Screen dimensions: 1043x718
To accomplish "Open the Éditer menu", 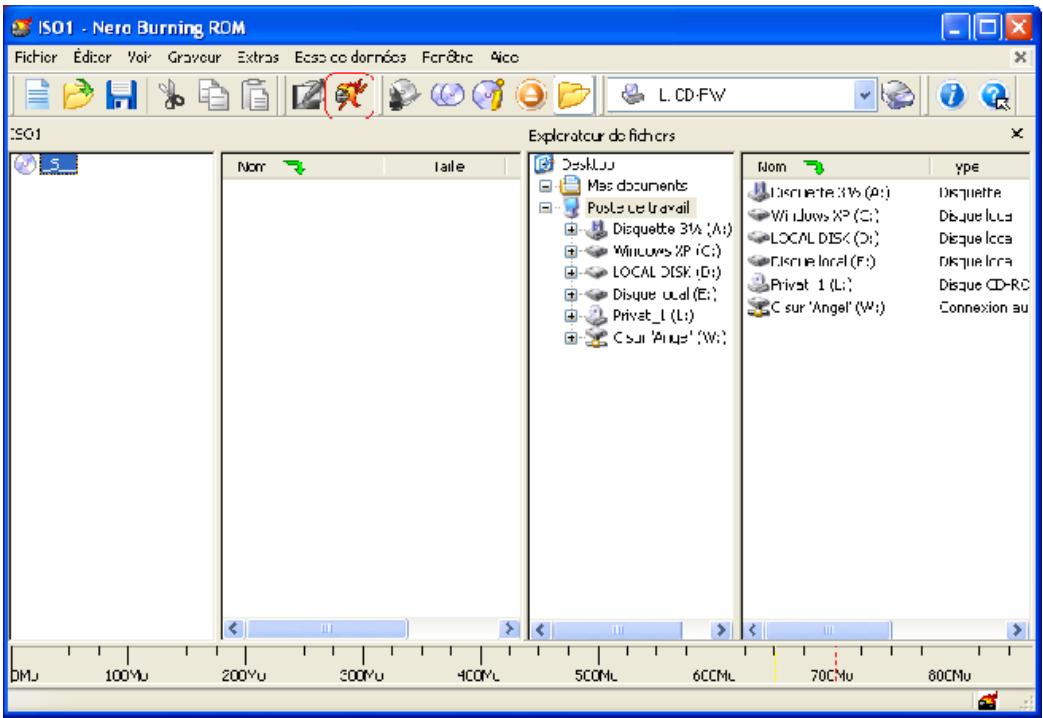I will coord(92,58).
